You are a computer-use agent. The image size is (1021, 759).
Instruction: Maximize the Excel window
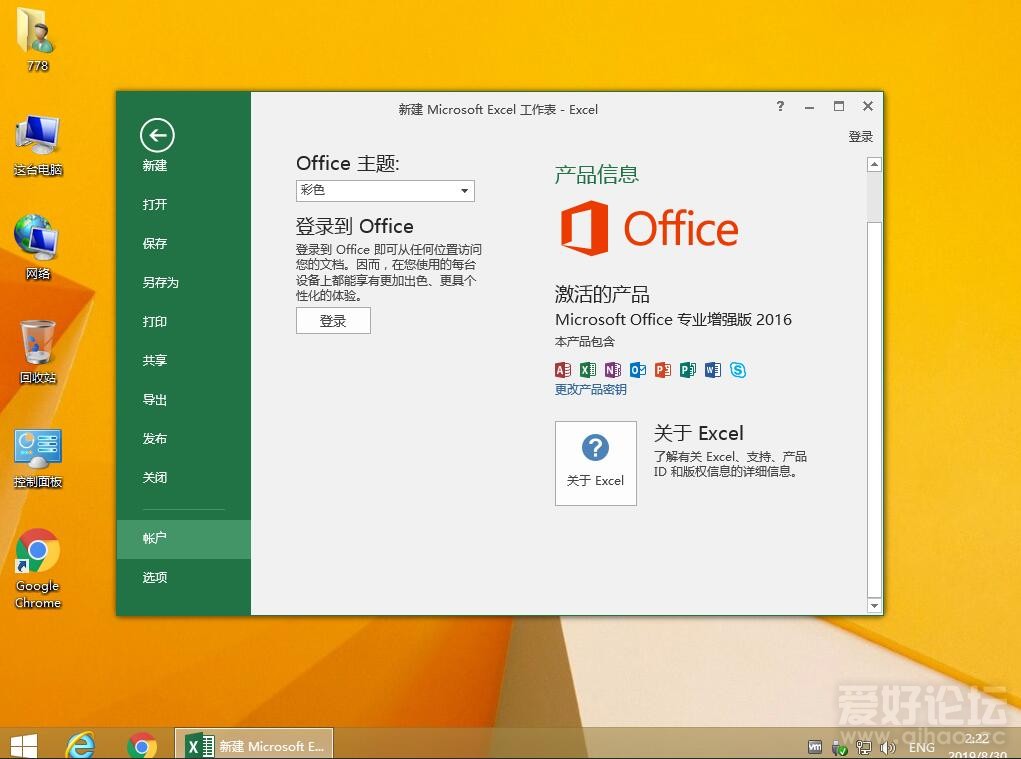pyautogui.click(x=839, y=106)
